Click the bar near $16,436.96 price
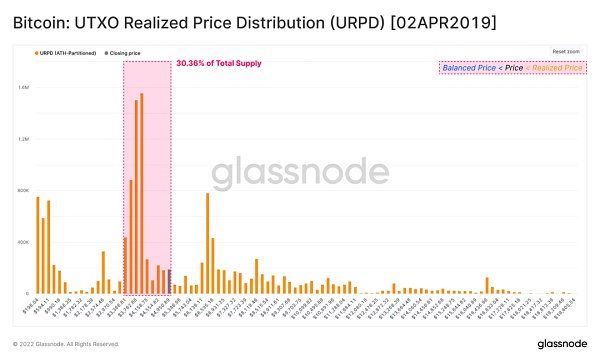The image size is (600, 362). 487,286
